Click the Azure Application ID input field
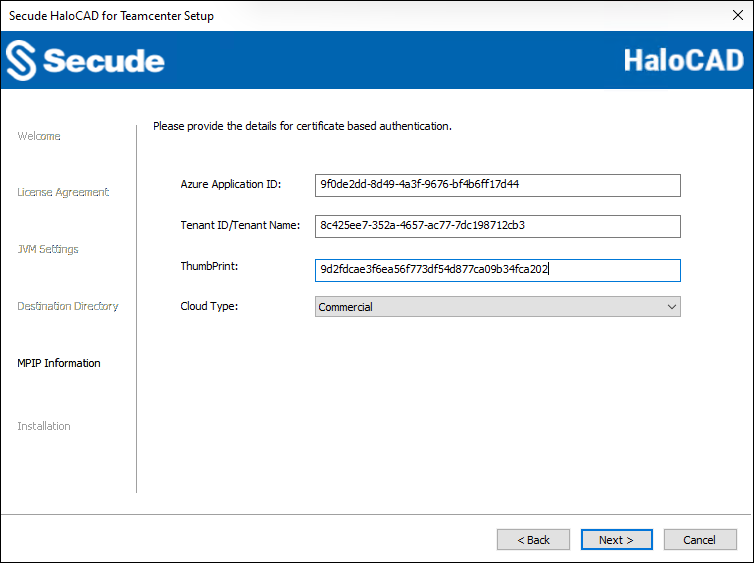Viewport: 754px width, 563px height. 498,185
